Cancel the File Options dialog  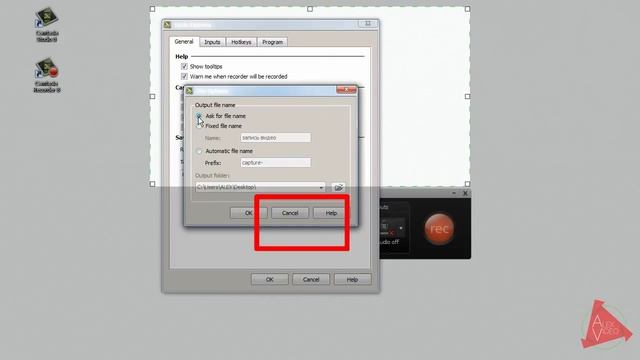pos(290,213)
